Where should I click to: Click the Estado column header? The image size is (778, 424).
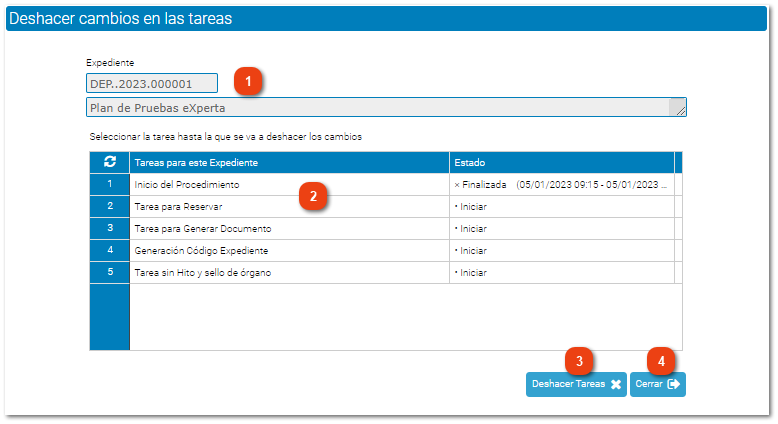click(x=562, y=163)
